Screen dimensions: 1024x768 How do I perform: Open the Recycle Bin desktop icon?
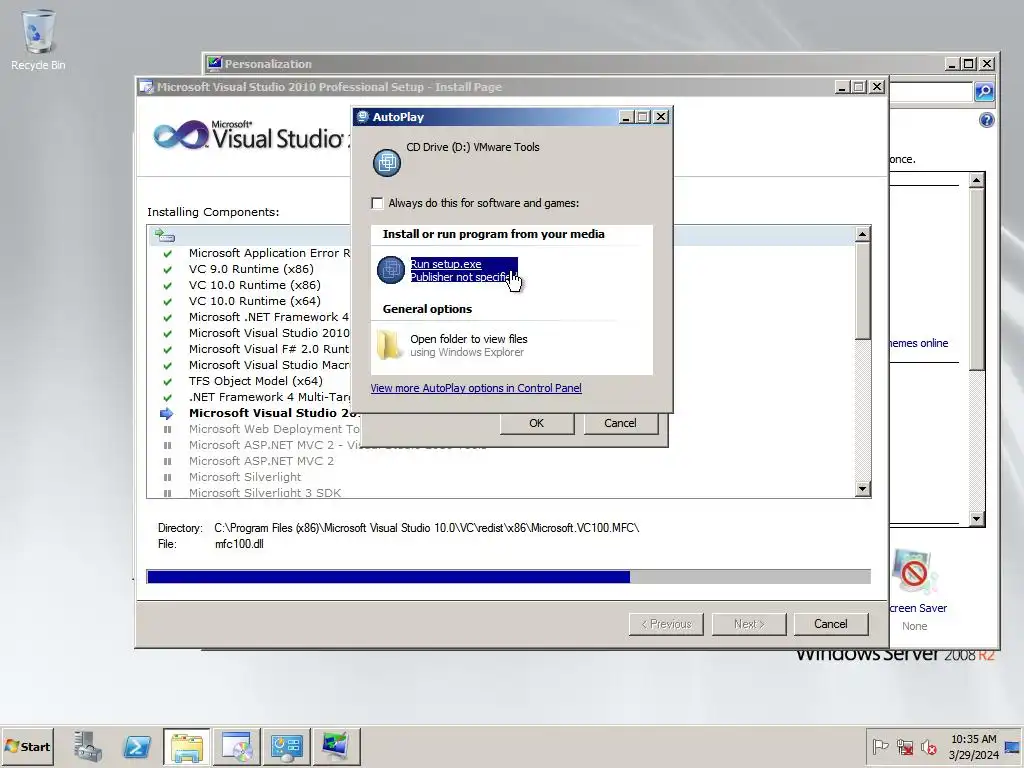click(38, 39)
